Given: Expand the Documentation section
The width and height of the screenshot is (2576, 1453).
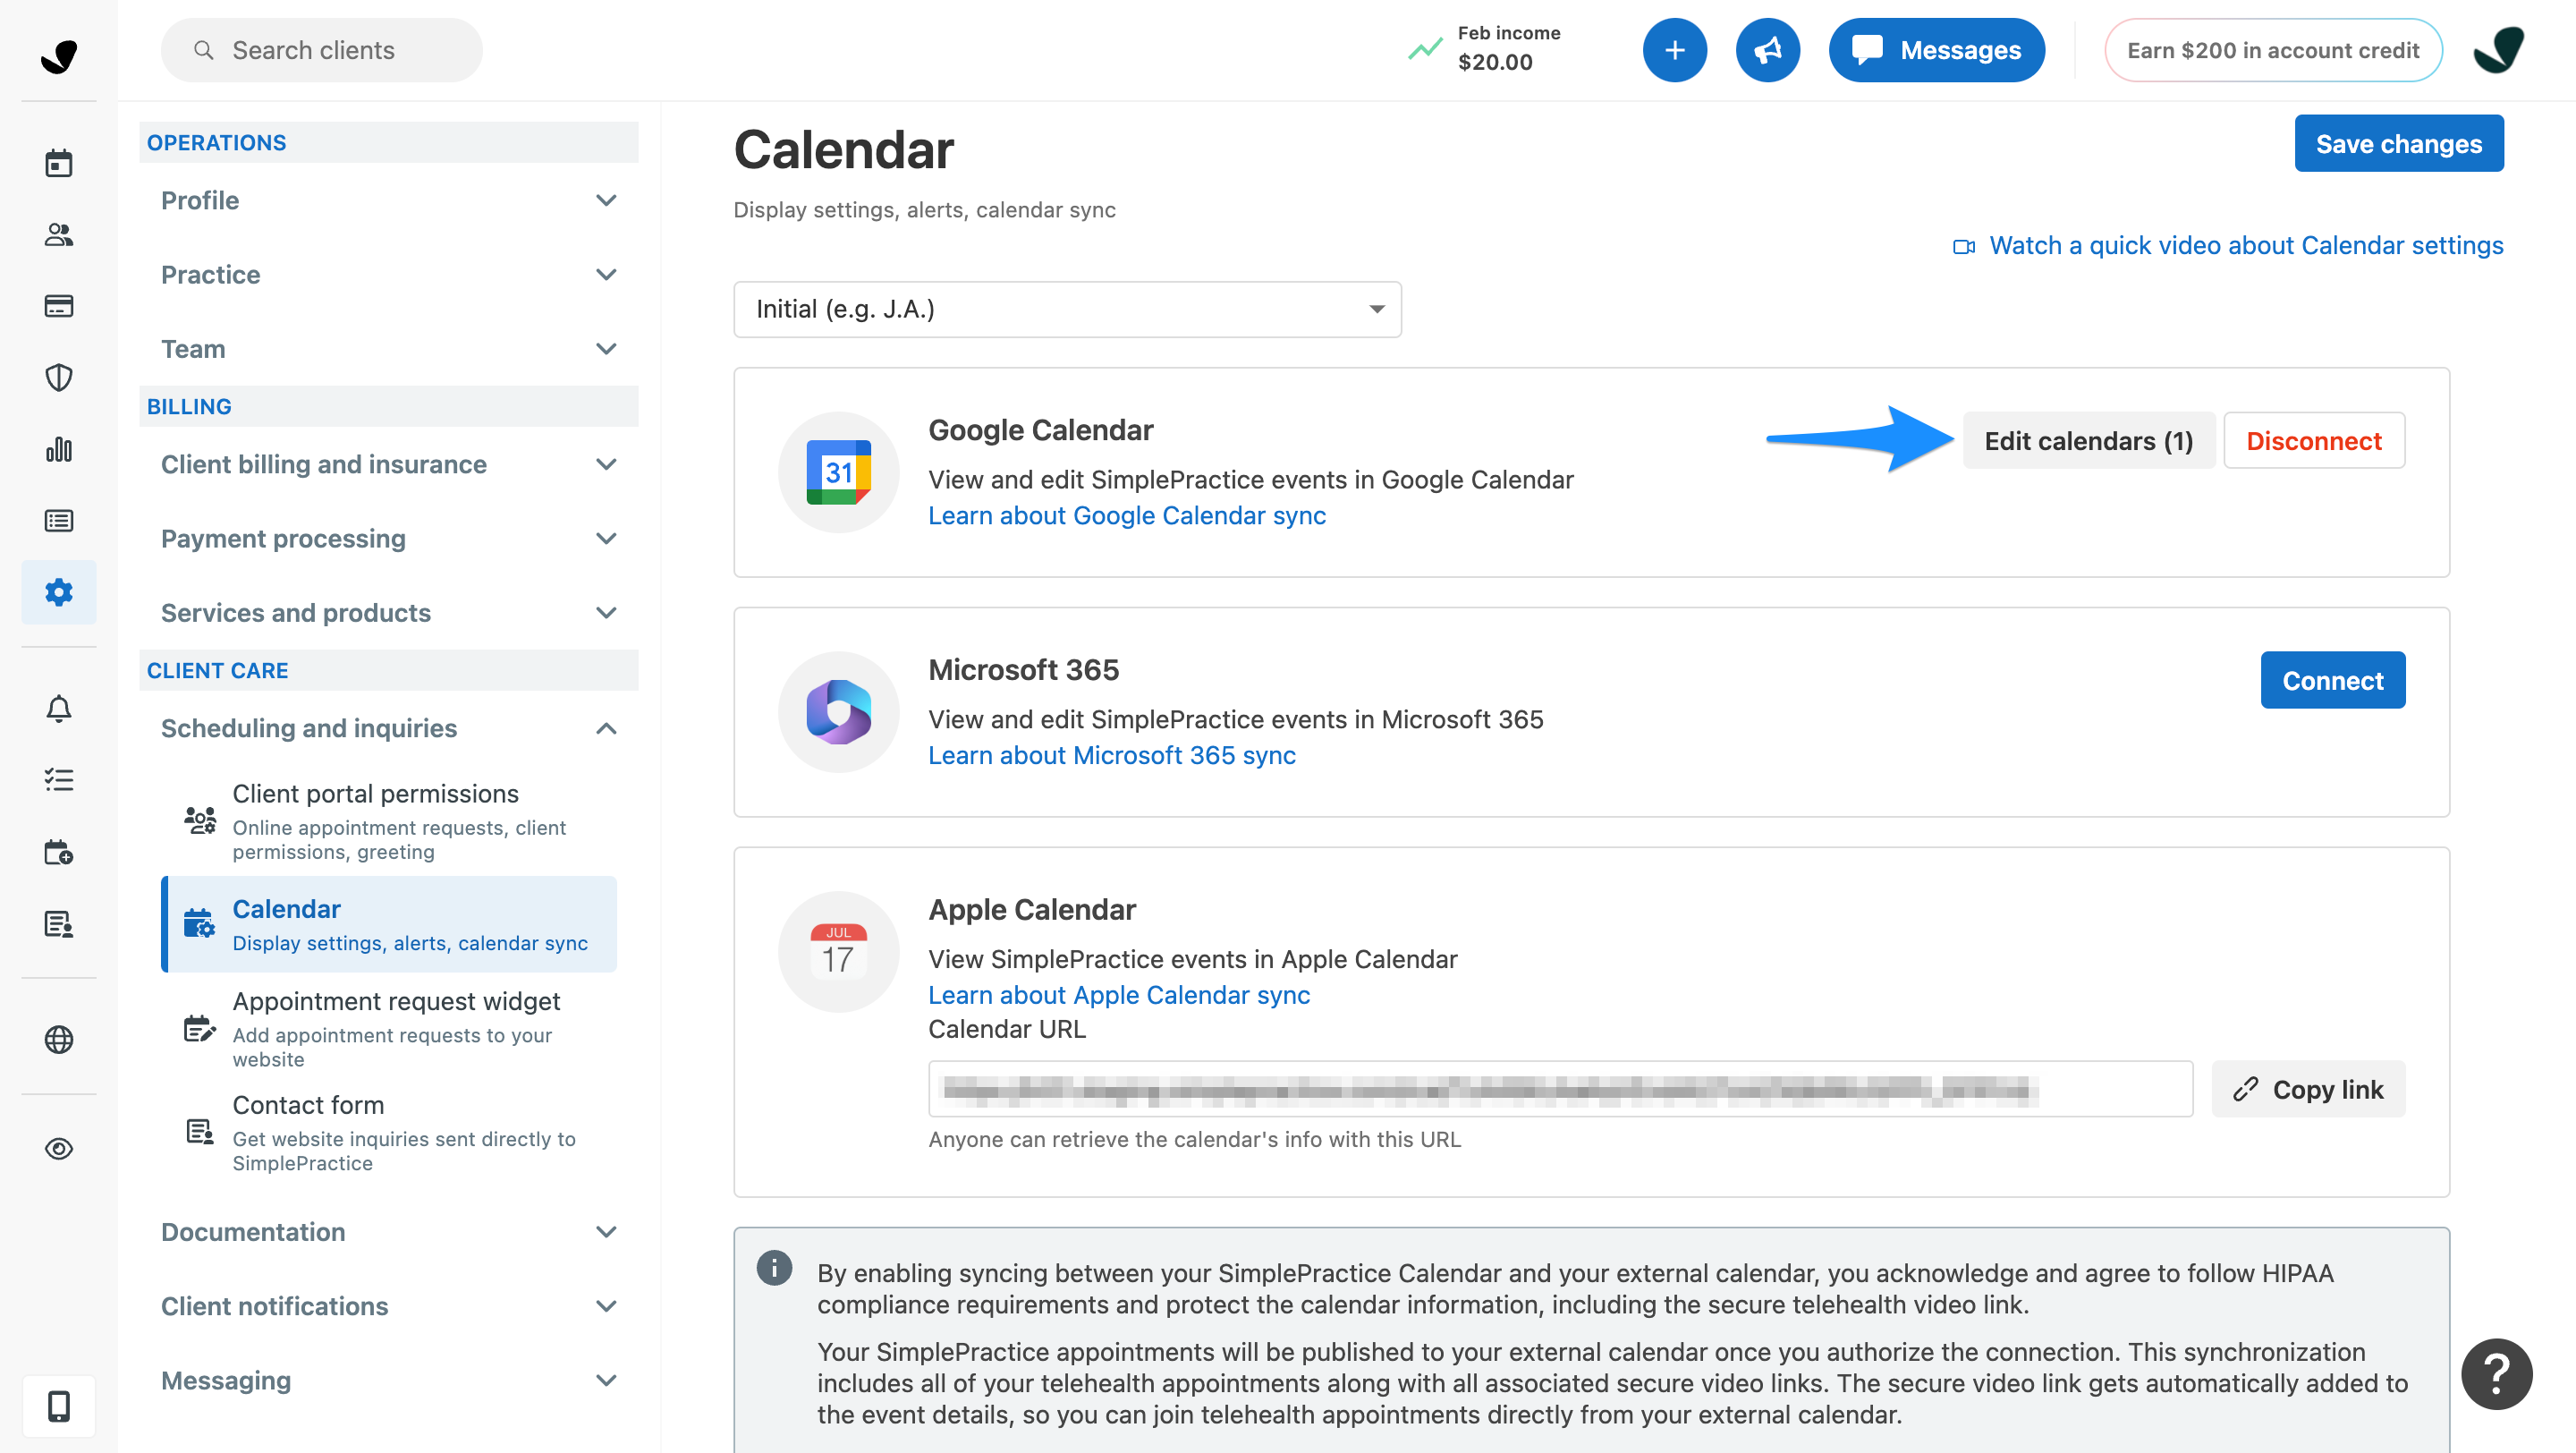Looking at the screenshot, I should click(388, 1232).
